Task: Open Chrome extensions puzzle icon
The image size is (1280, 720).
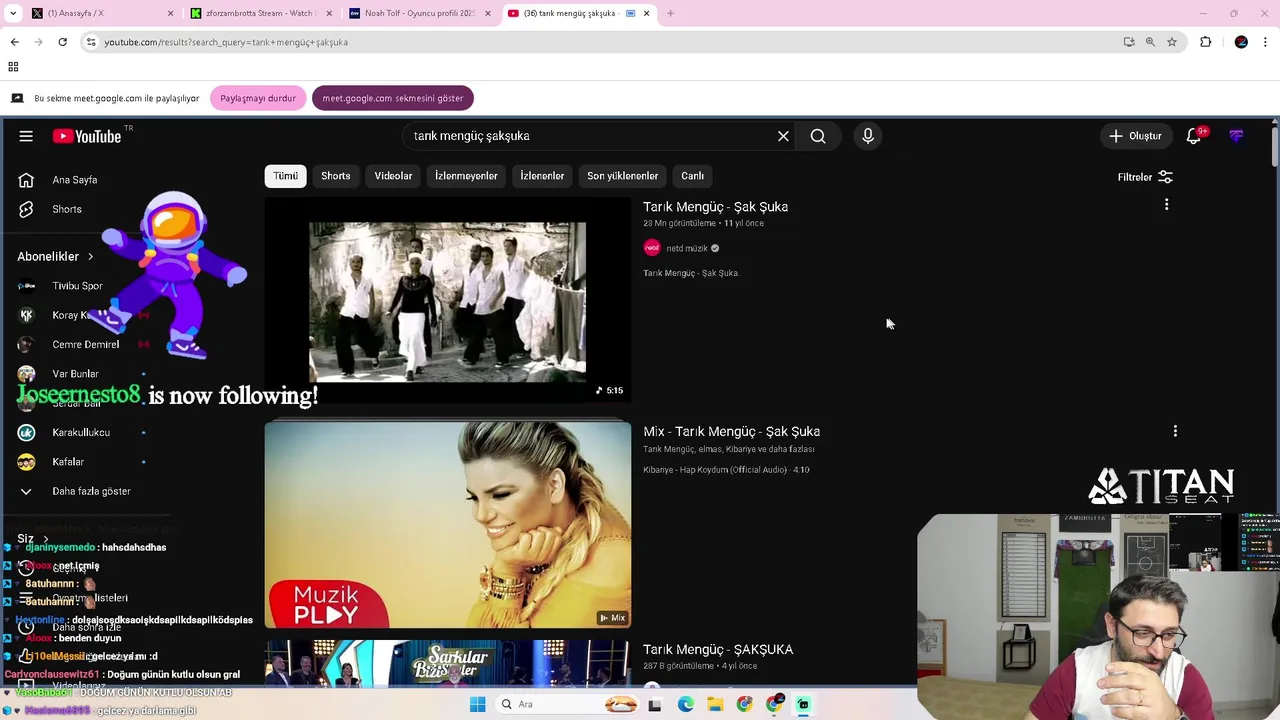Action: pos(1206,42)
